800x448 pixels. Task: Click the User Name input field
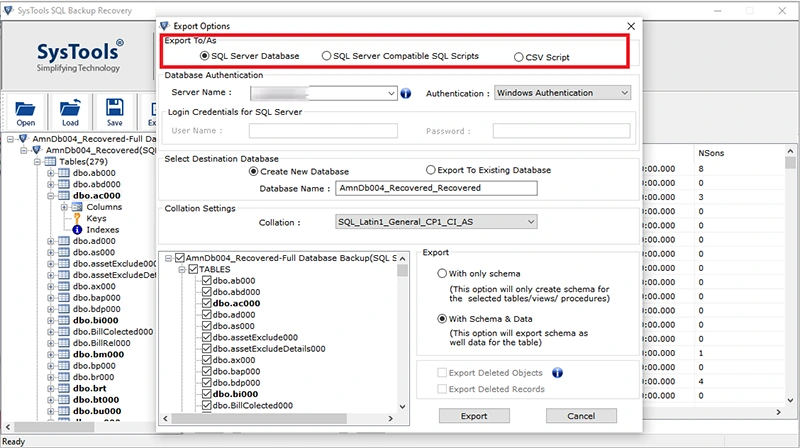[323, 131]
